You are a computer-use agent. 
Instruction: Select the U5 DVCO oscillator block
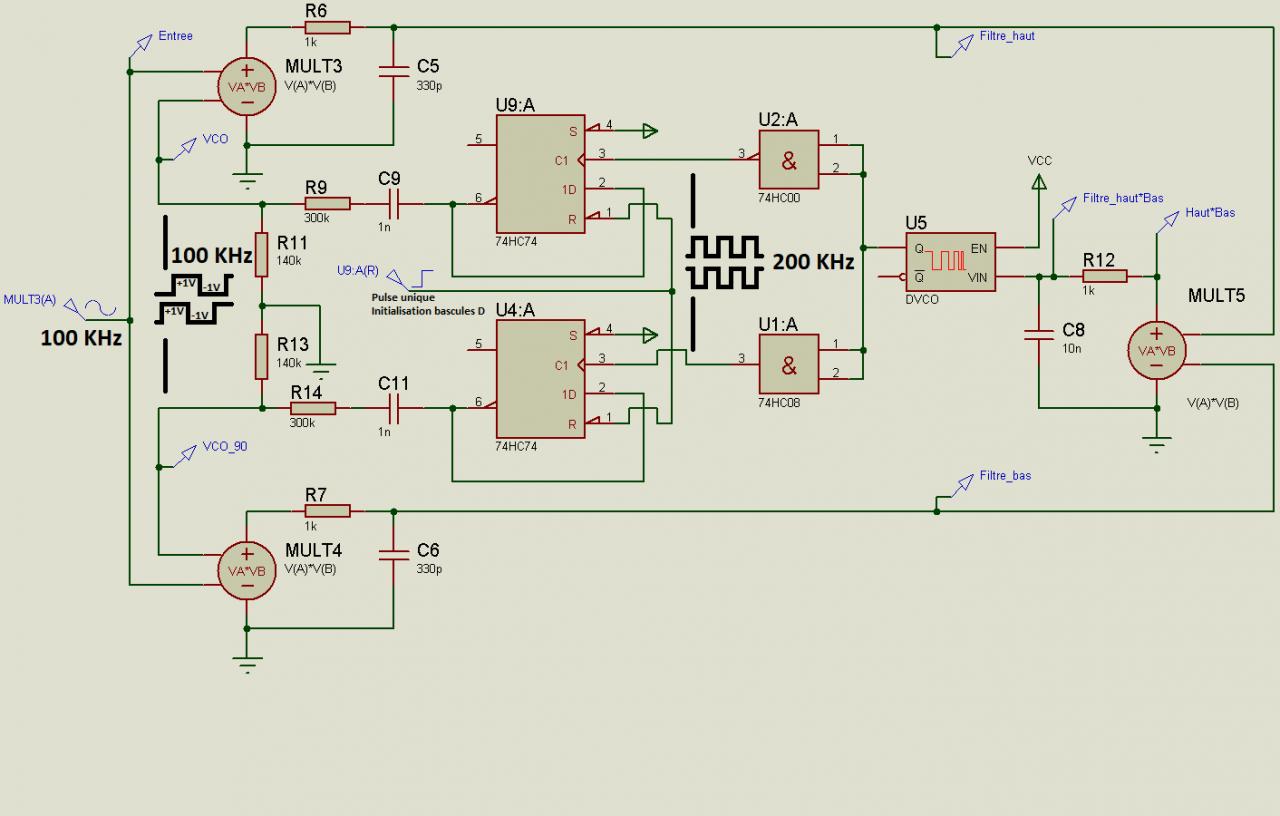[950, 262]
